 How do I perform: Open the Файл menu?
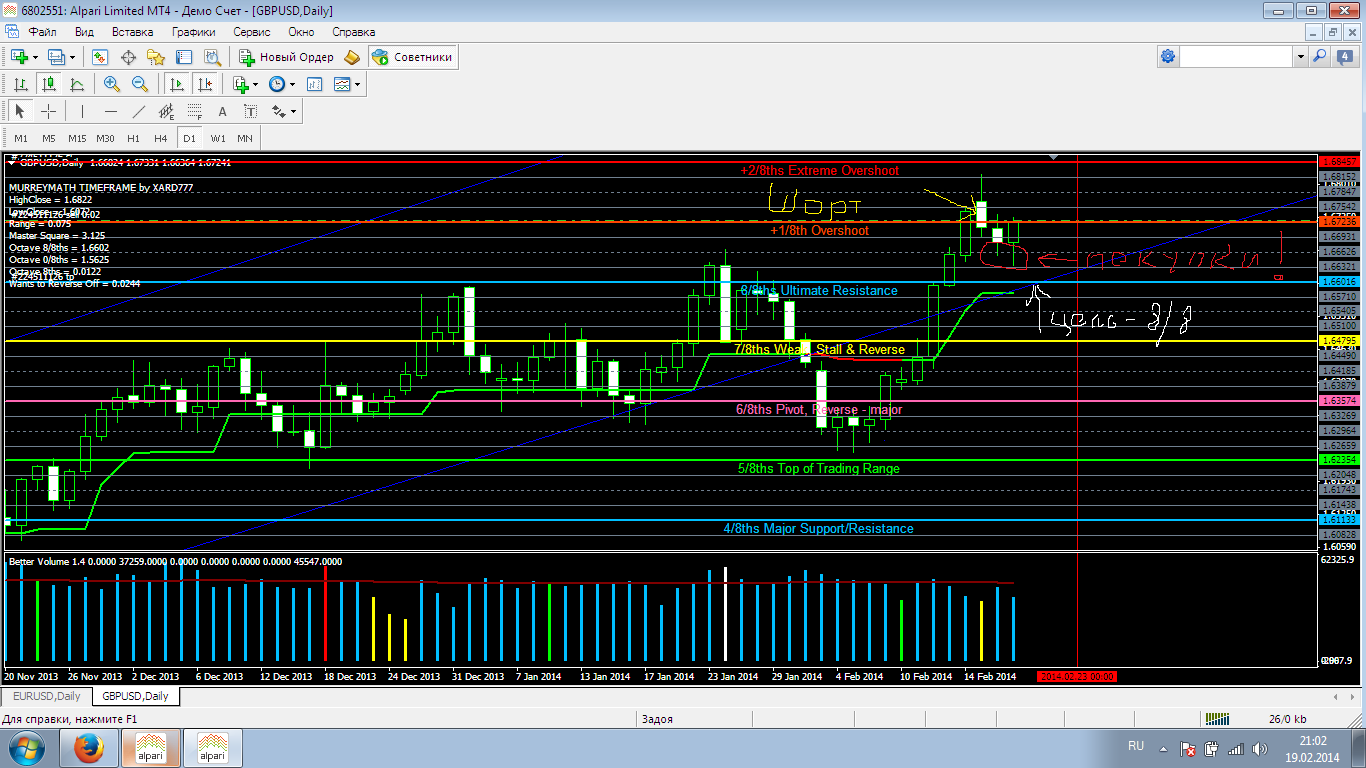[42, 32]
